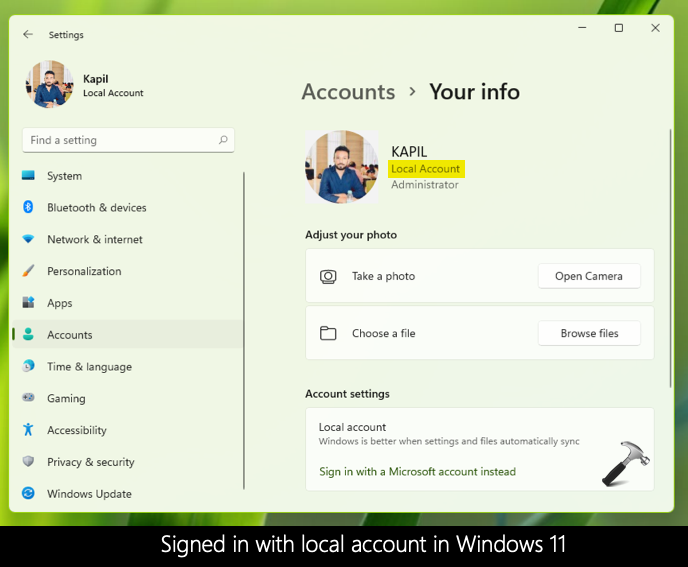Close the Settings window
Viewport: 688px width, 567px height.
pos(655,28)
